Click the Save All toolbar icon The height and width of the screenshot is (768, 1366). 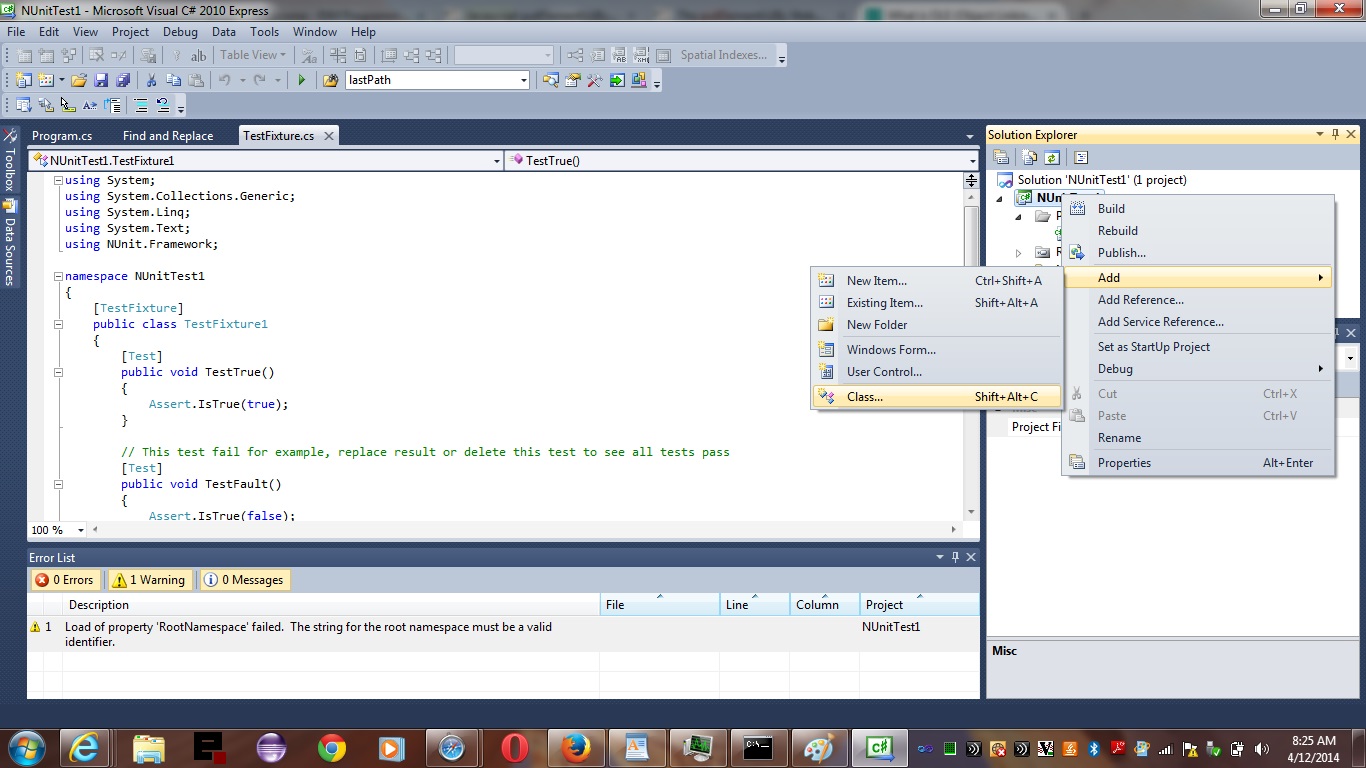[x=122, y=80]
